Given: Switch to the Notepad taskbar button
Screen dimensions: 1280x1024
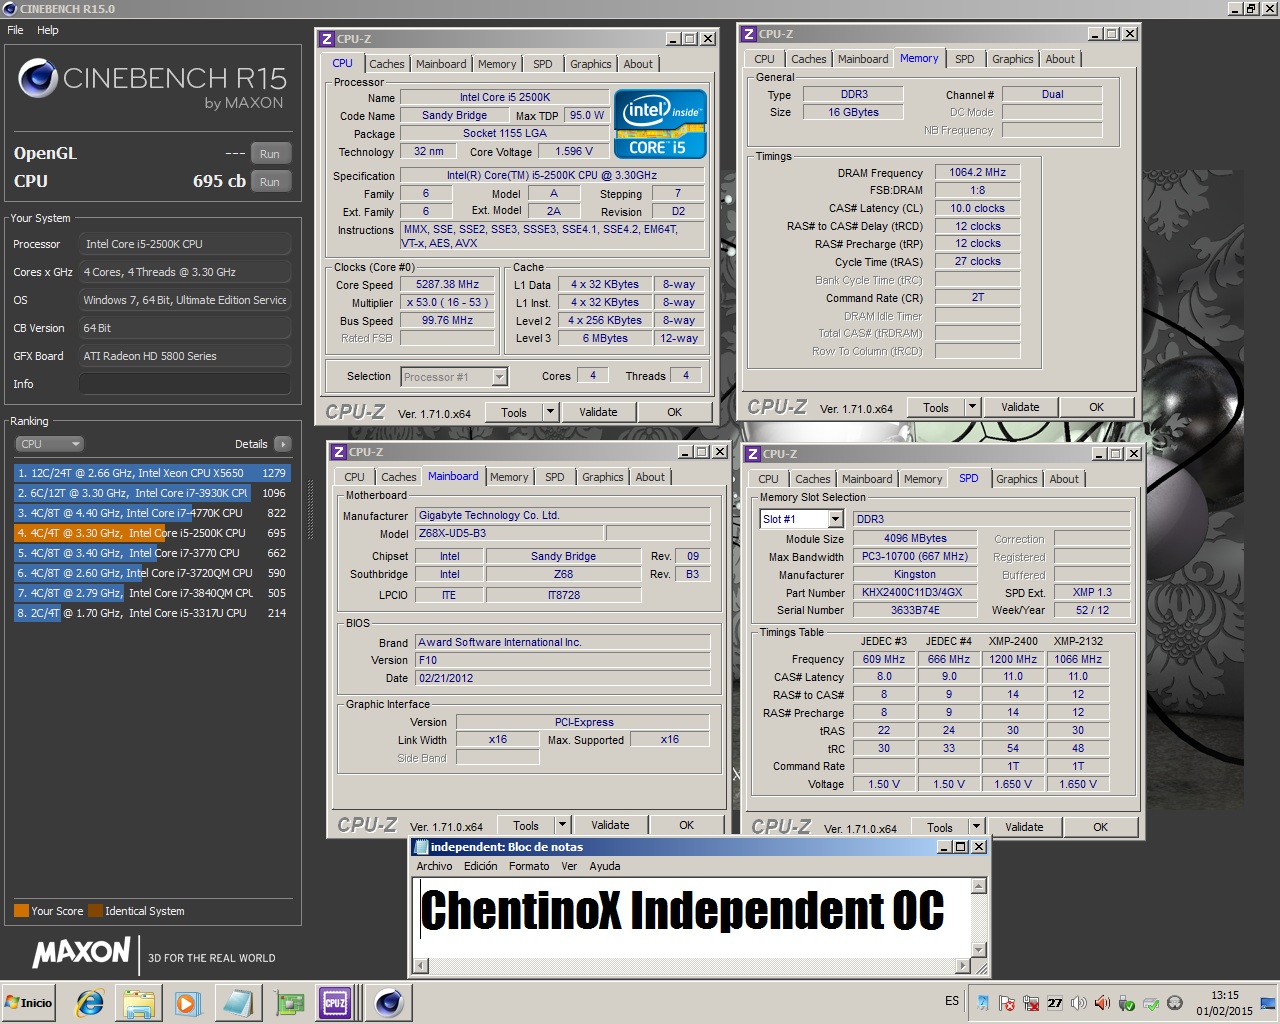Looking at the screenshot, I should pos(238,1003).
